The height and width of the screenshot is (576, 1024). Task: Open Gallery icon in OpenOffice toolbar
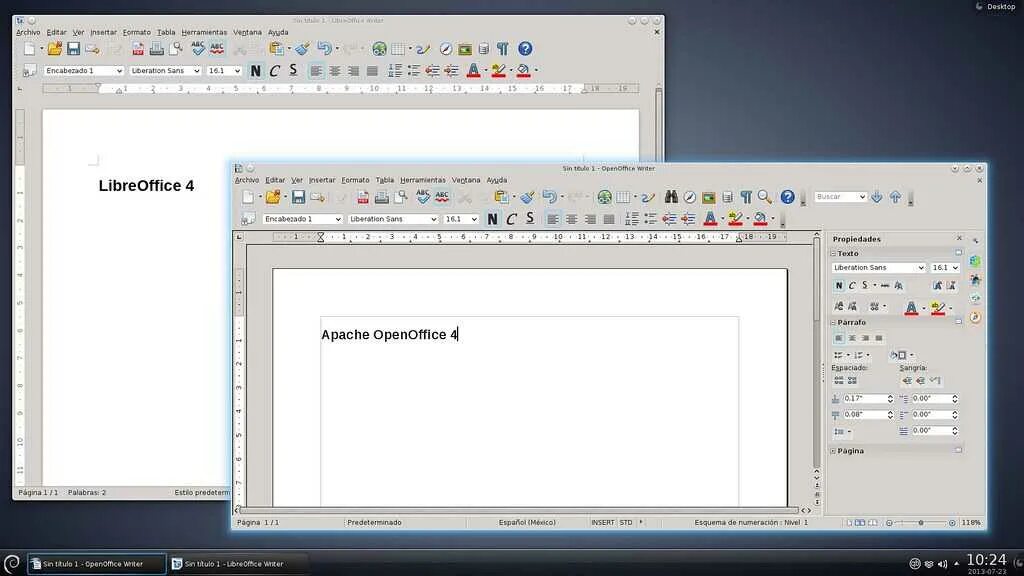click(x=709, y=197)
